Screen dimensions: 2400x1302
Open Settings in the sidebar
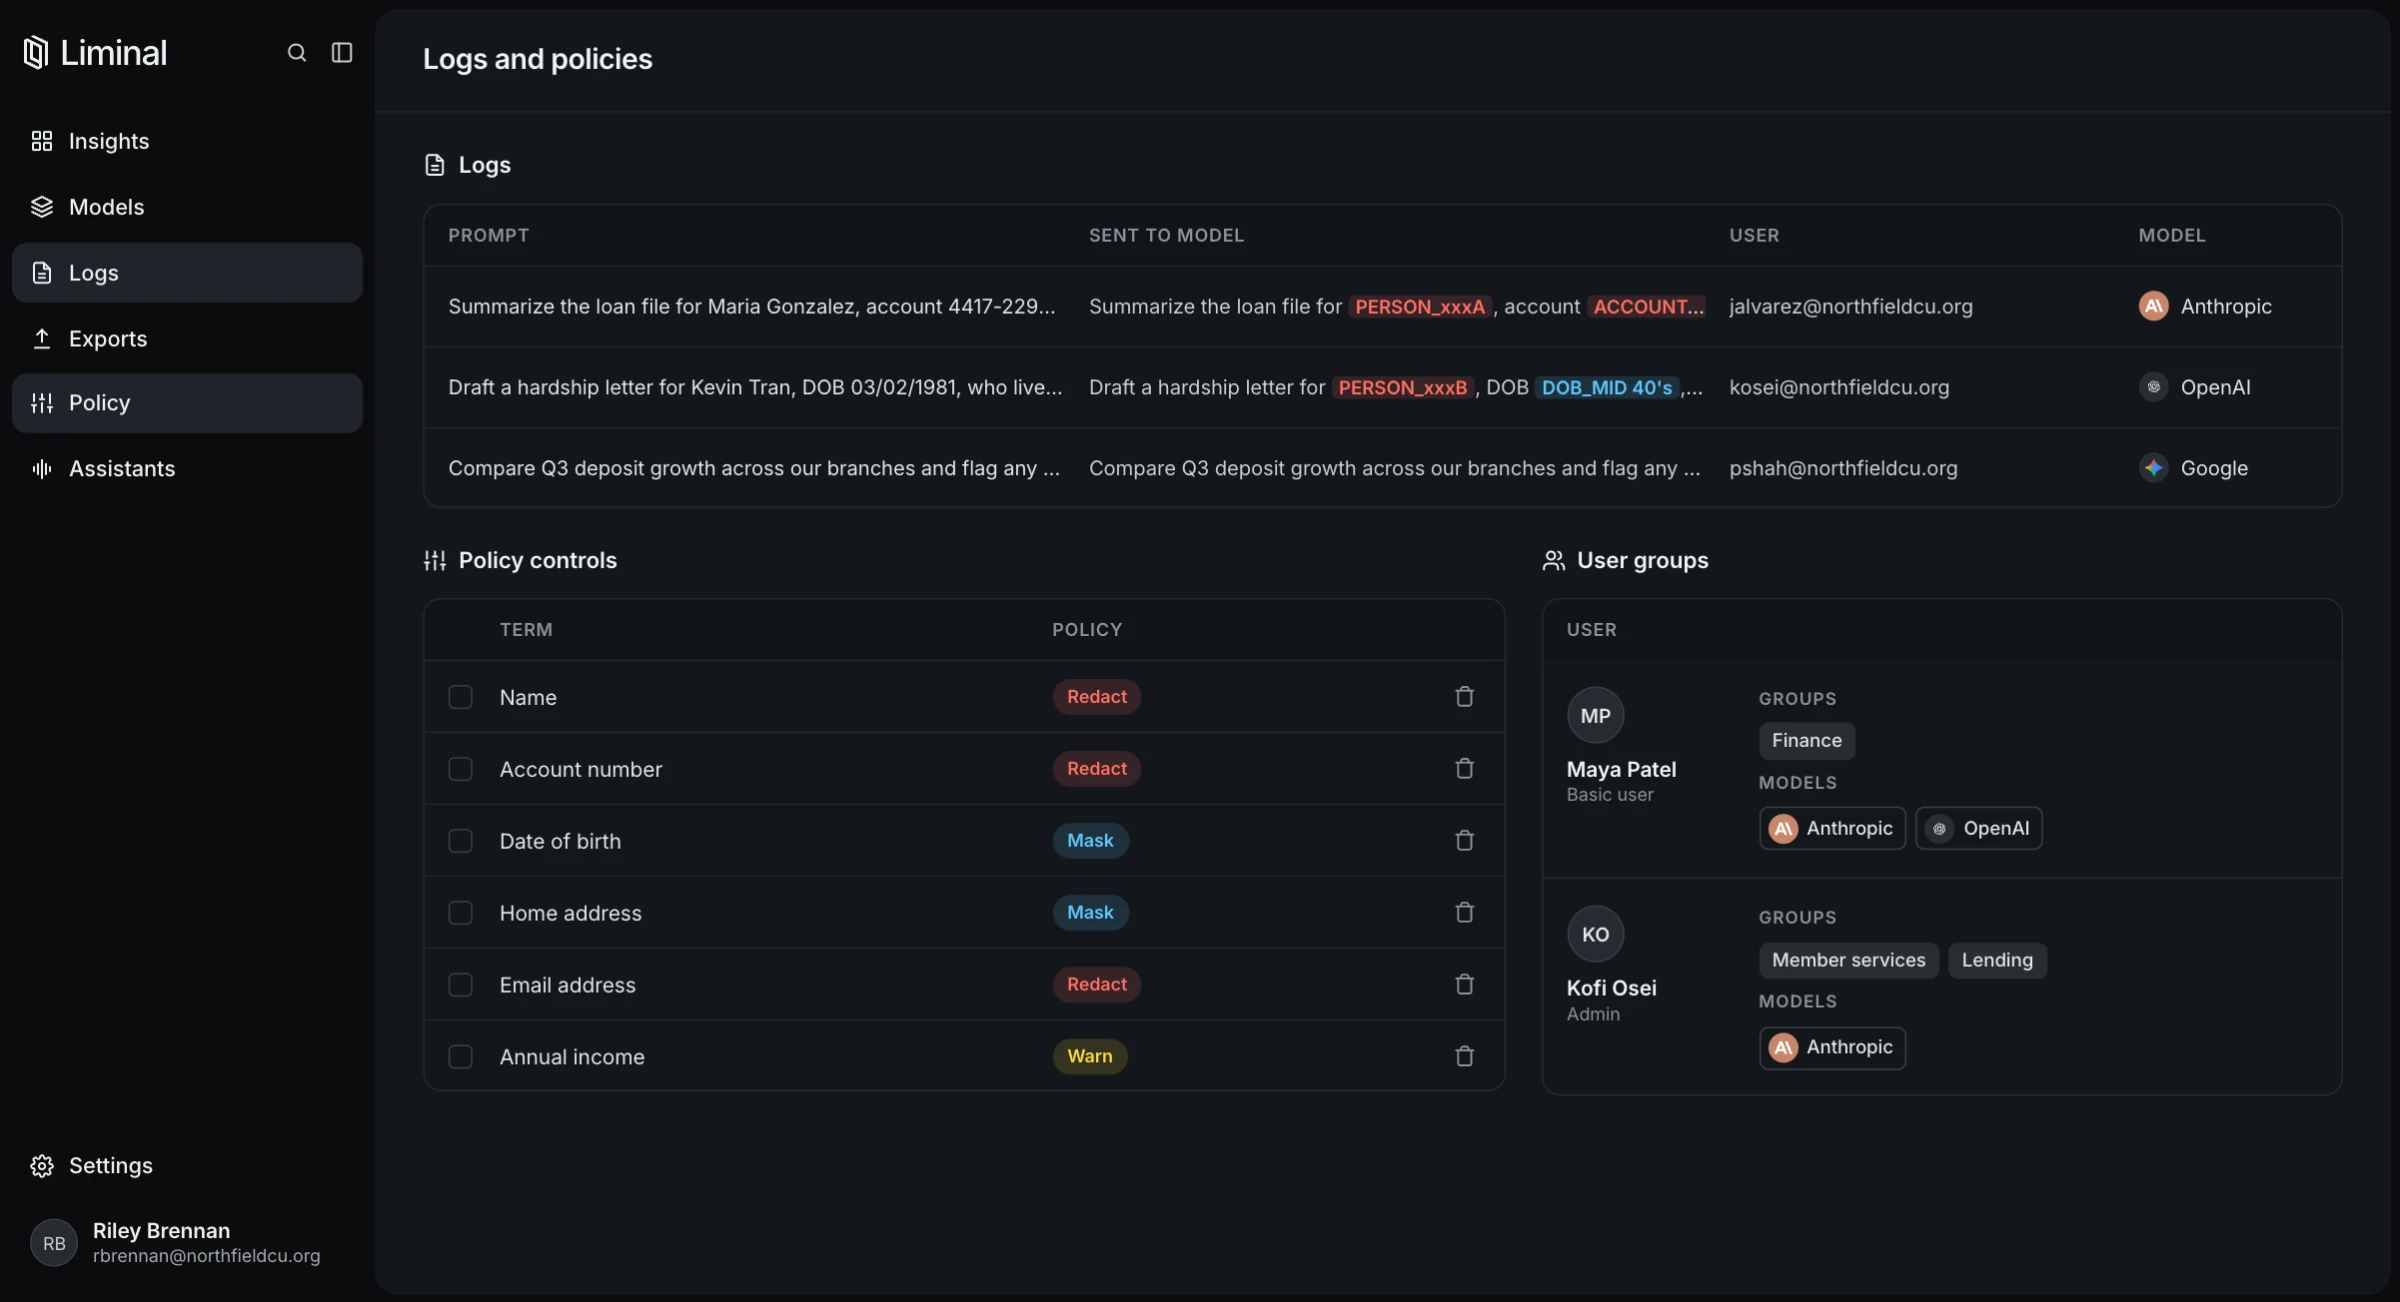point(187,1166)
